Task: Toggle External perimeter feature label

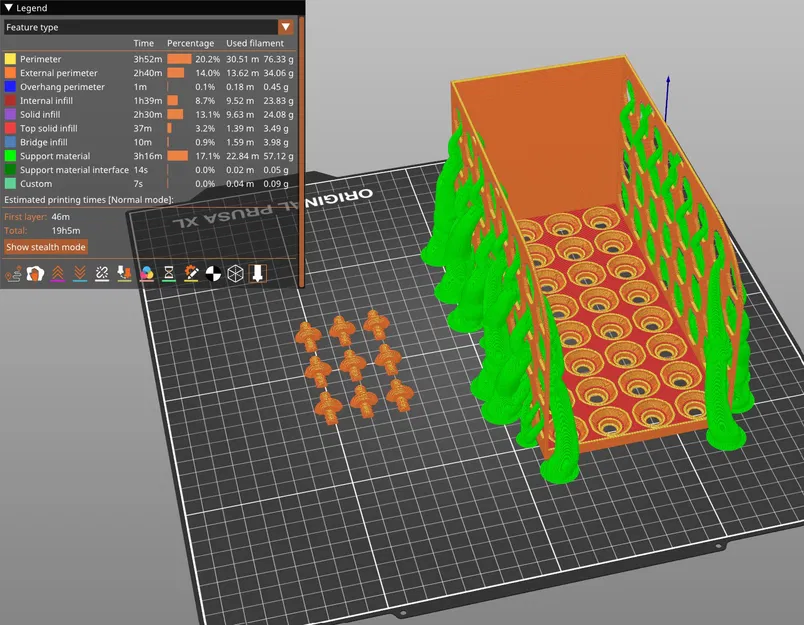Action: coord(58,73)
